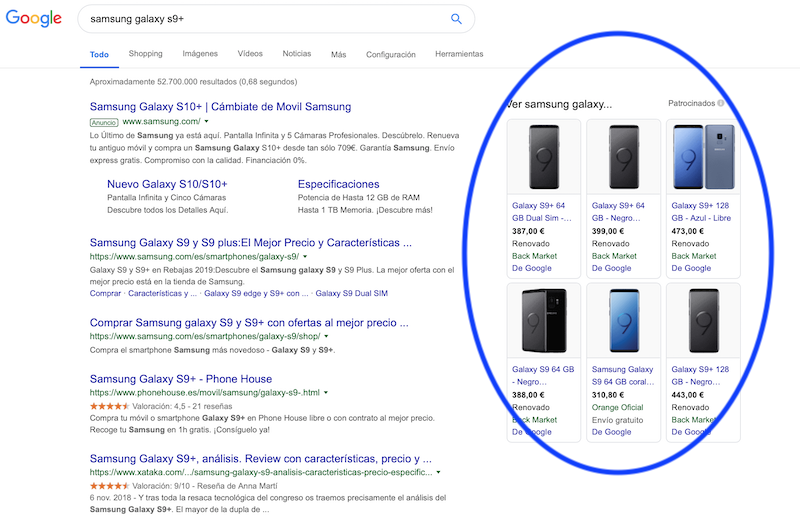Open Galaxy S9+ 64 GB - Negro product title

point(618,212)
